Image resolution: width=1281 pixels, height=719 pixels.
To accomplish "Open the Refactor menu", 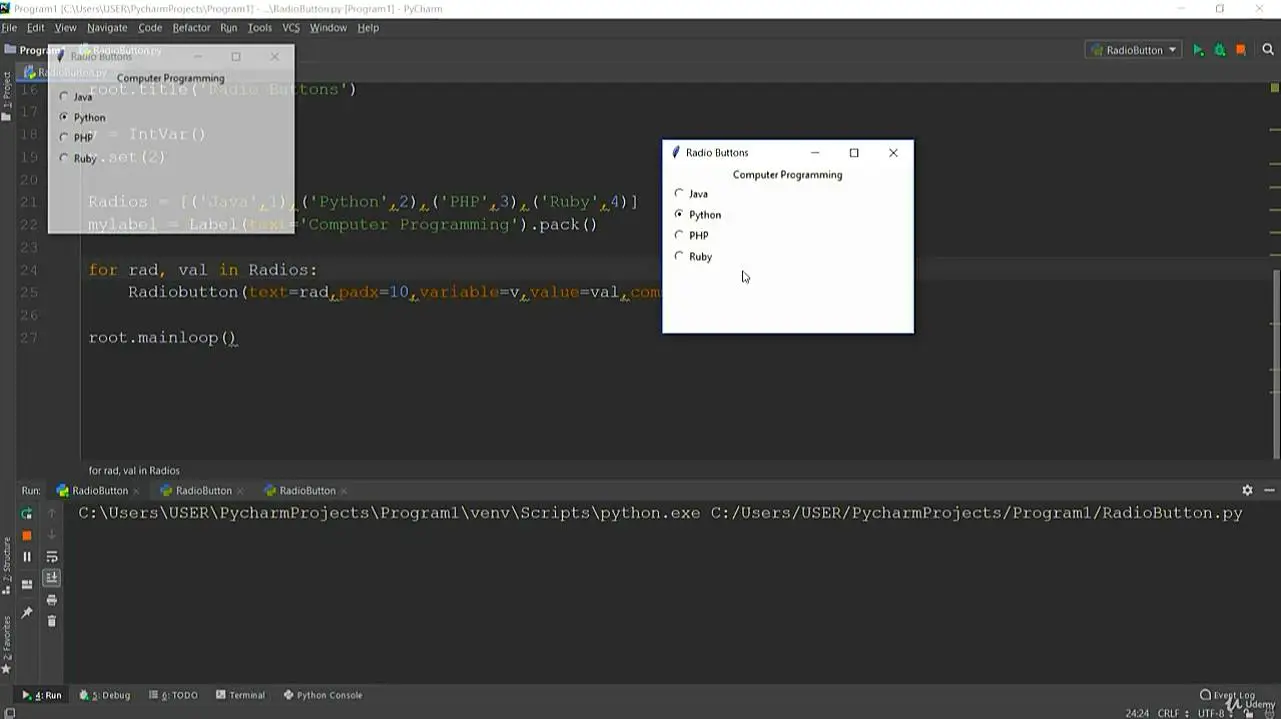I will click(191, 28).
